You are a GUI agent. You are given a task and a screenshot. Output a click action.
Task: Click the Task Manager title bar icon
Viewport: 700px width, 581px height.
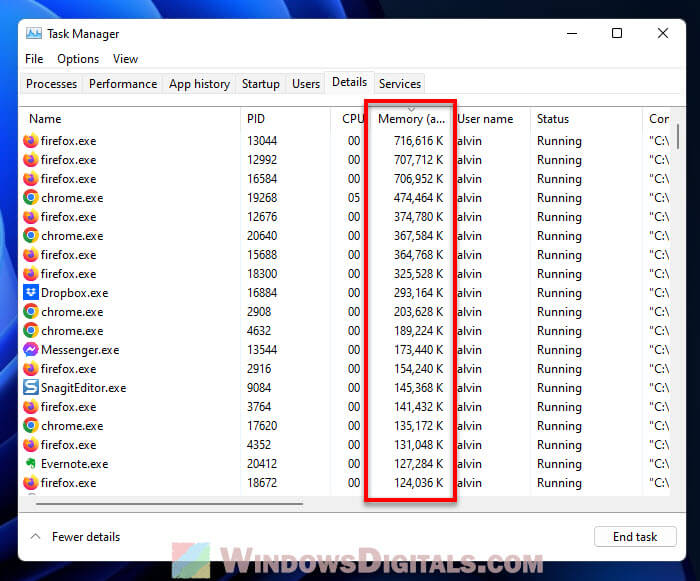(x=34, y=33)
